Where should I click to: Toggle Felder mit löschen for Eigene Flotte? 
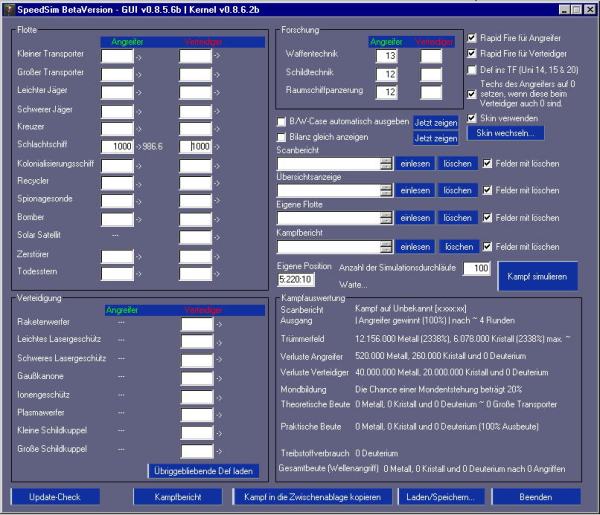(487, 218)
